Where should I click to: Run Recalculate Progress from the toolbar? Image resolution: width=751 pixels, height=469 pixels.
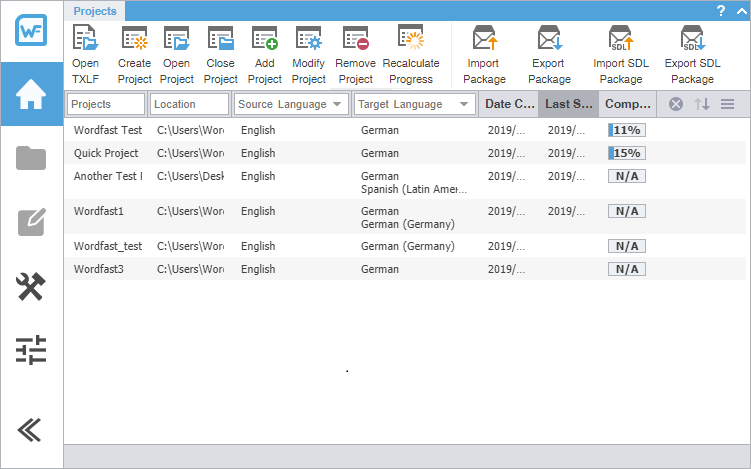click(x=411, y=40)
